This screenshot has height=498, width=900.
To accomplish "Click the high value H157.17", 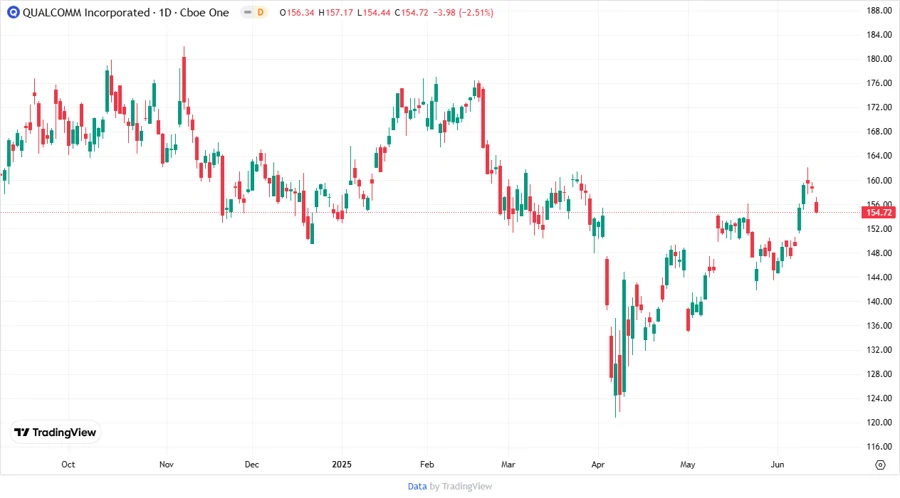I will (336, 12).
